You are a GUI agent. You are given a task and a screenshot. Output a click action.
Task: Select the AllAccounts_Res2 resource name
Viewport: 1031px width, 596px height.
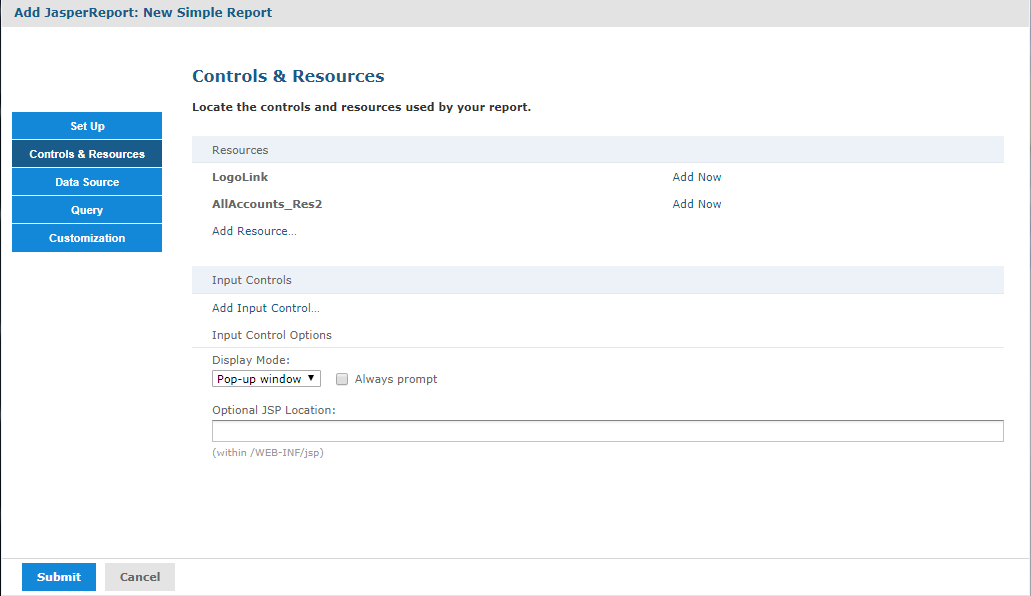click(x=267, y=204)
